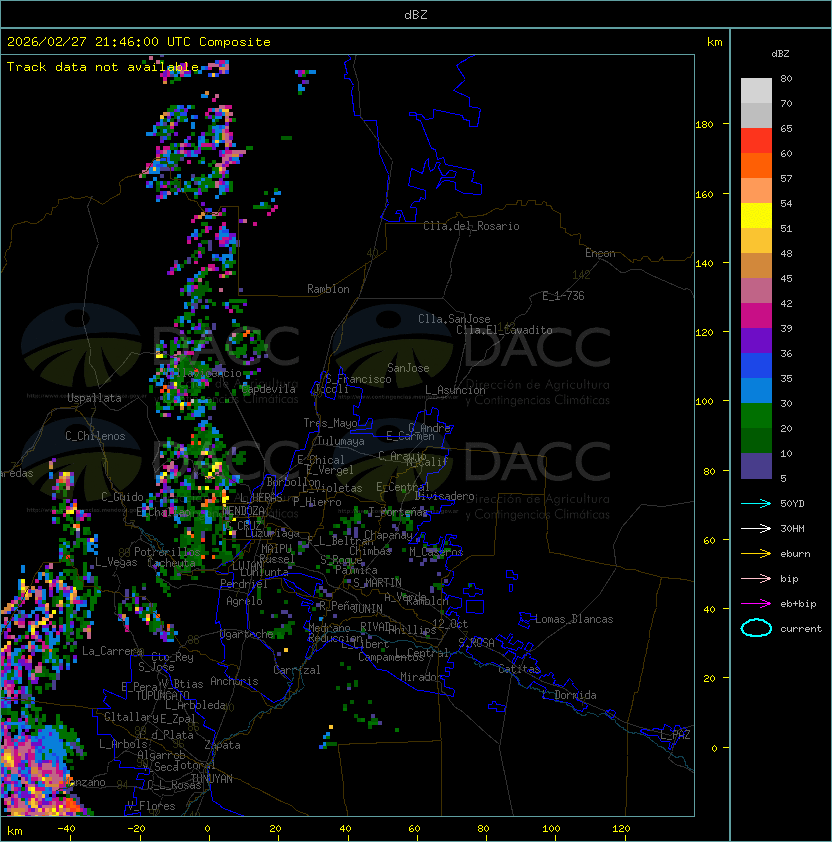Click the 'L_PAZ' place label

click(x=675, y=735)
